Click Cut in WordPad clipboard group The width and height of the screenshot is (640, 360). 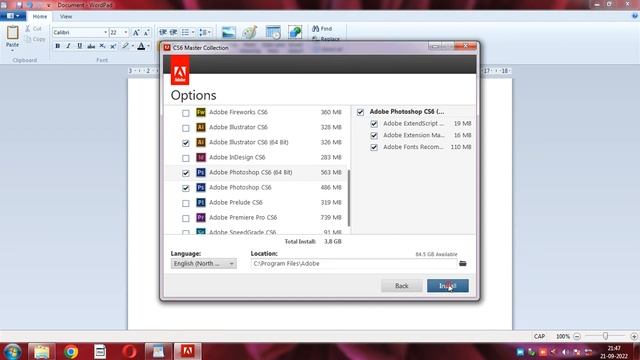click(33, 29)
